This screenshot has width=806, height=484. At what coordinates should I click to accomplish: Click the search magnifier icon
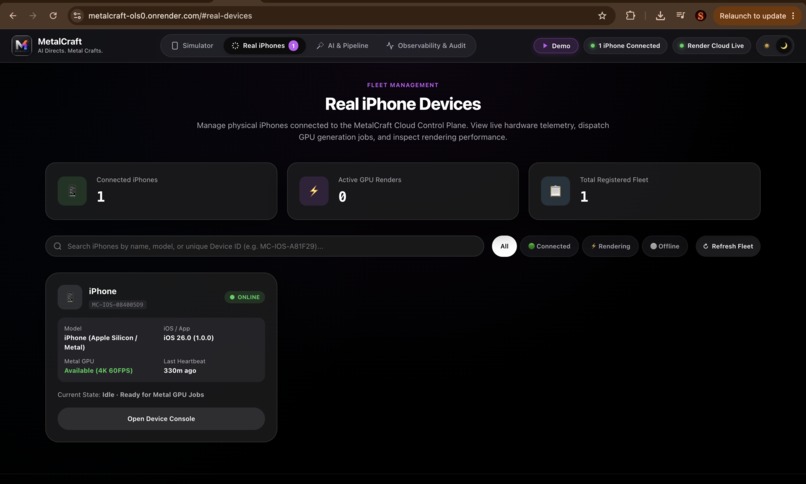tap(58, 246)
